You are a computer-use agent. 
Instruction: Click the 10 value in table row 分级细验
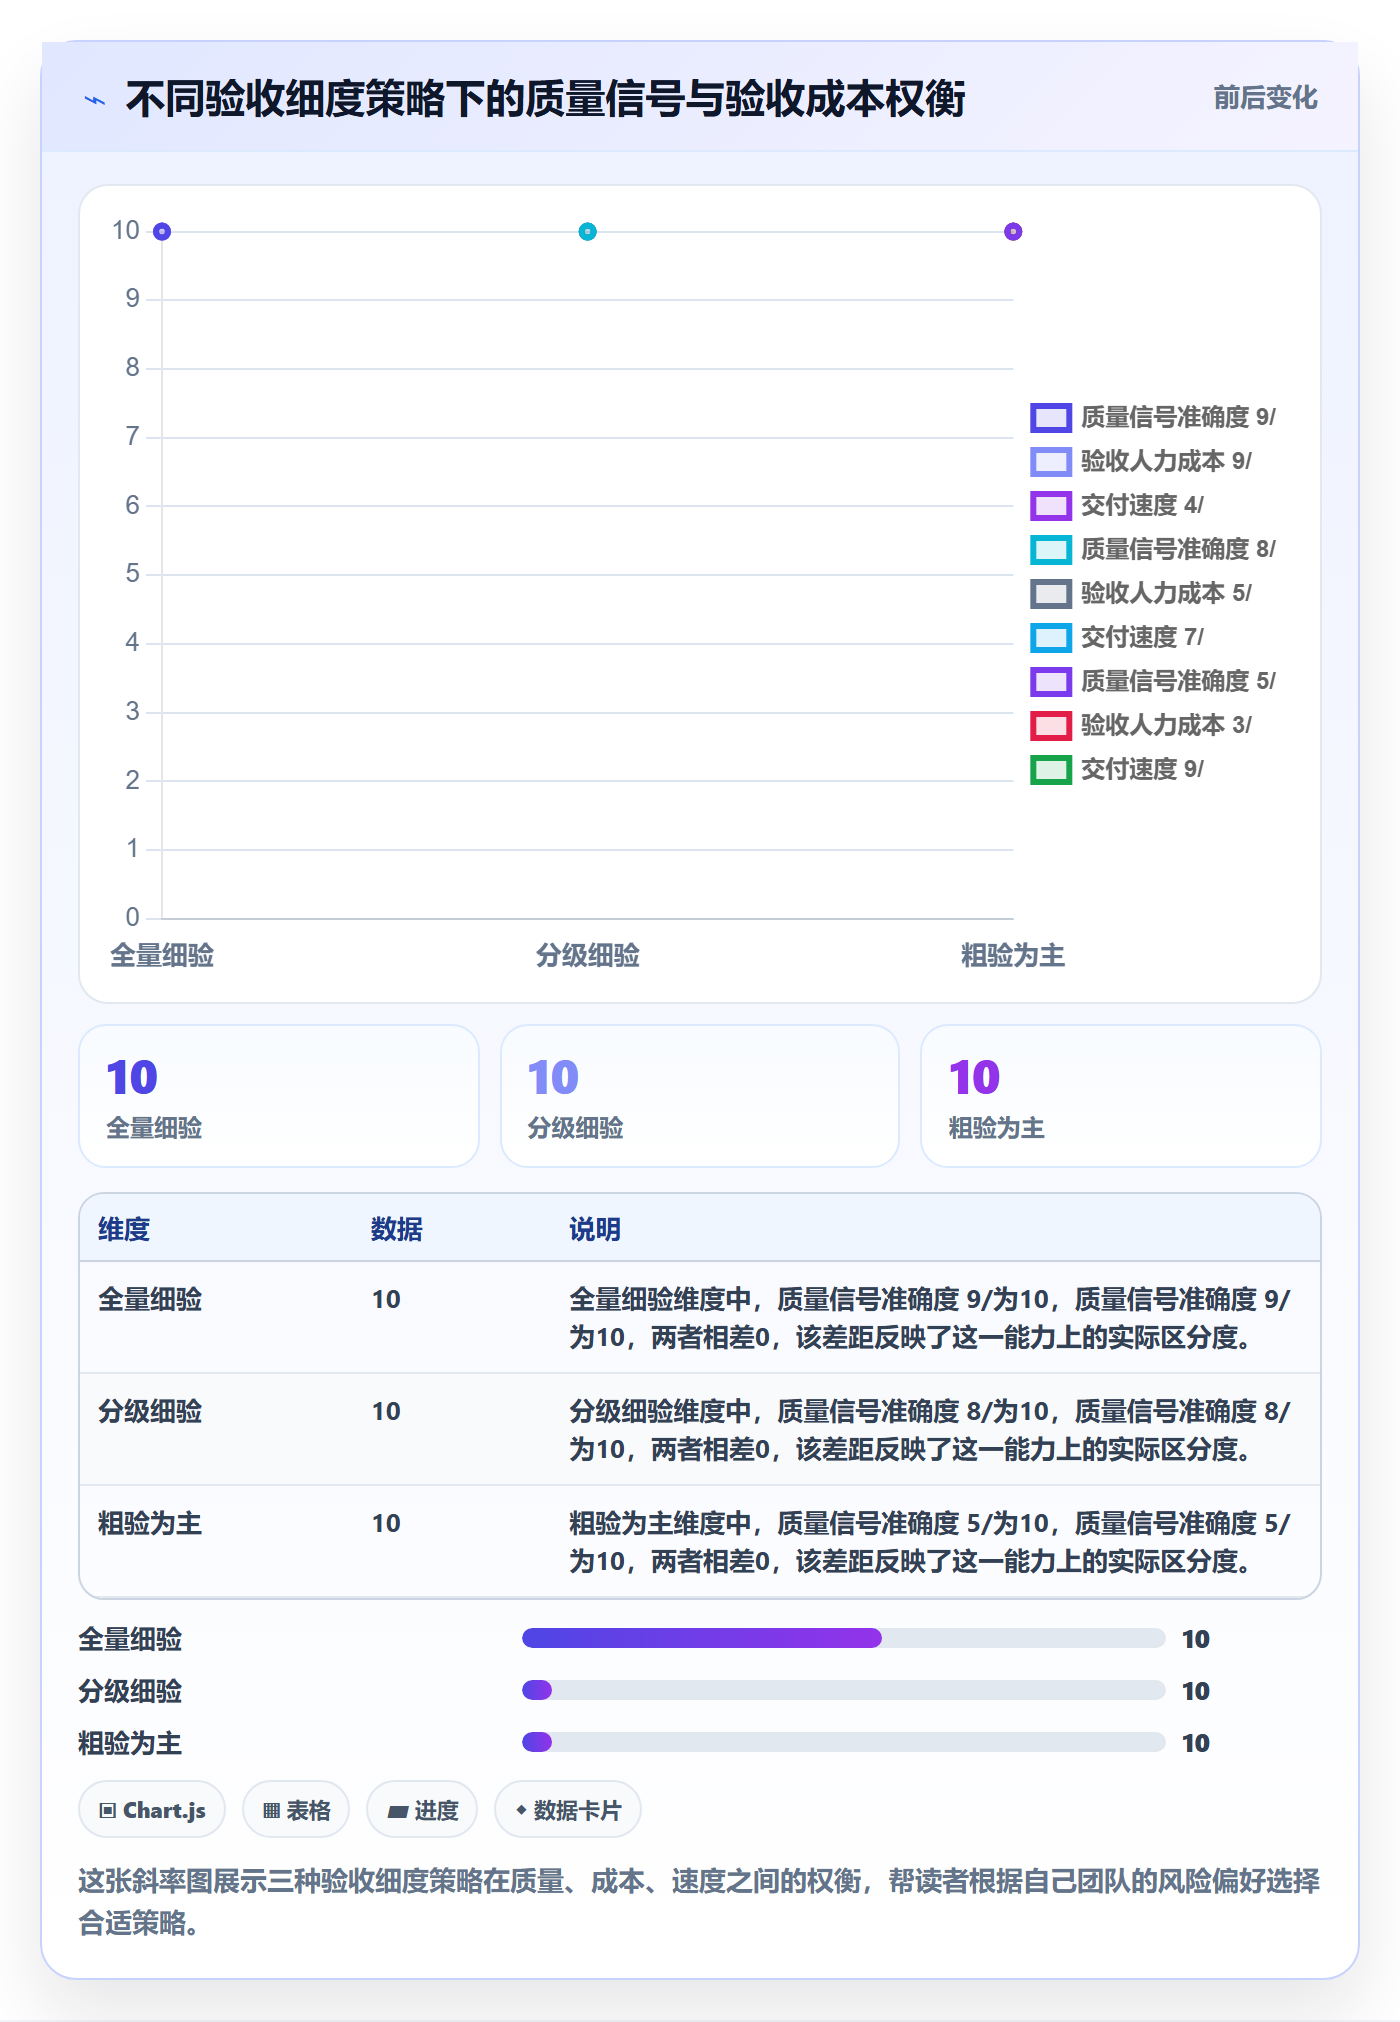click(386, 1411)
